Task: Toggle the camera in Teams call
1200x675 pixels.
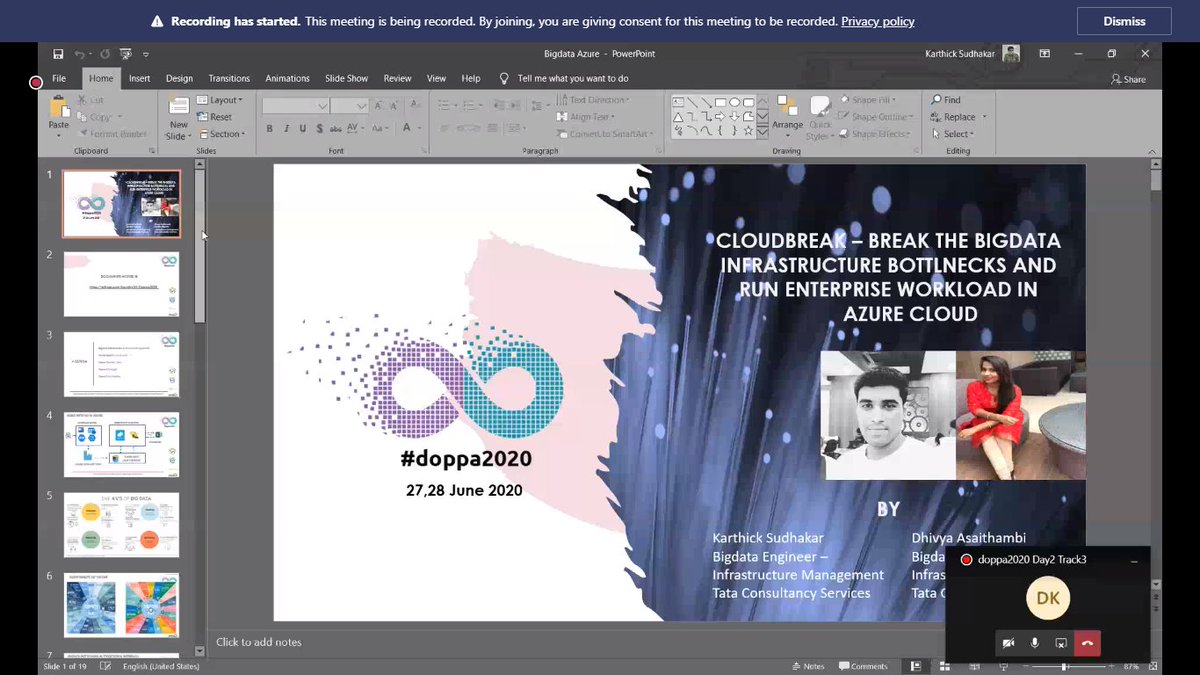Action: (1009, 643)
